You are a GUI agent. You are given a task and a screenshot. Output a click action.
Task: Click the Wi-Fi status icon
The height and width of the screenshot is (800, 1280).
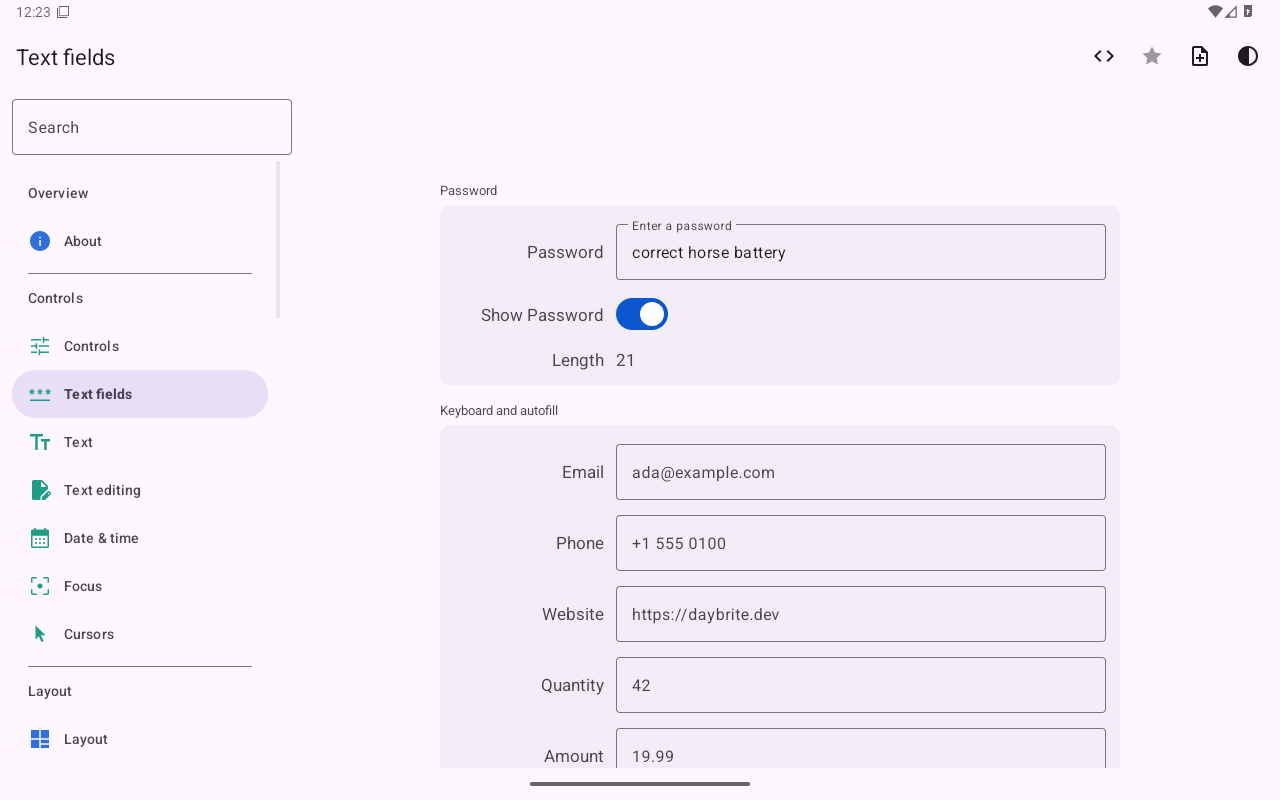click(1215, 12)
